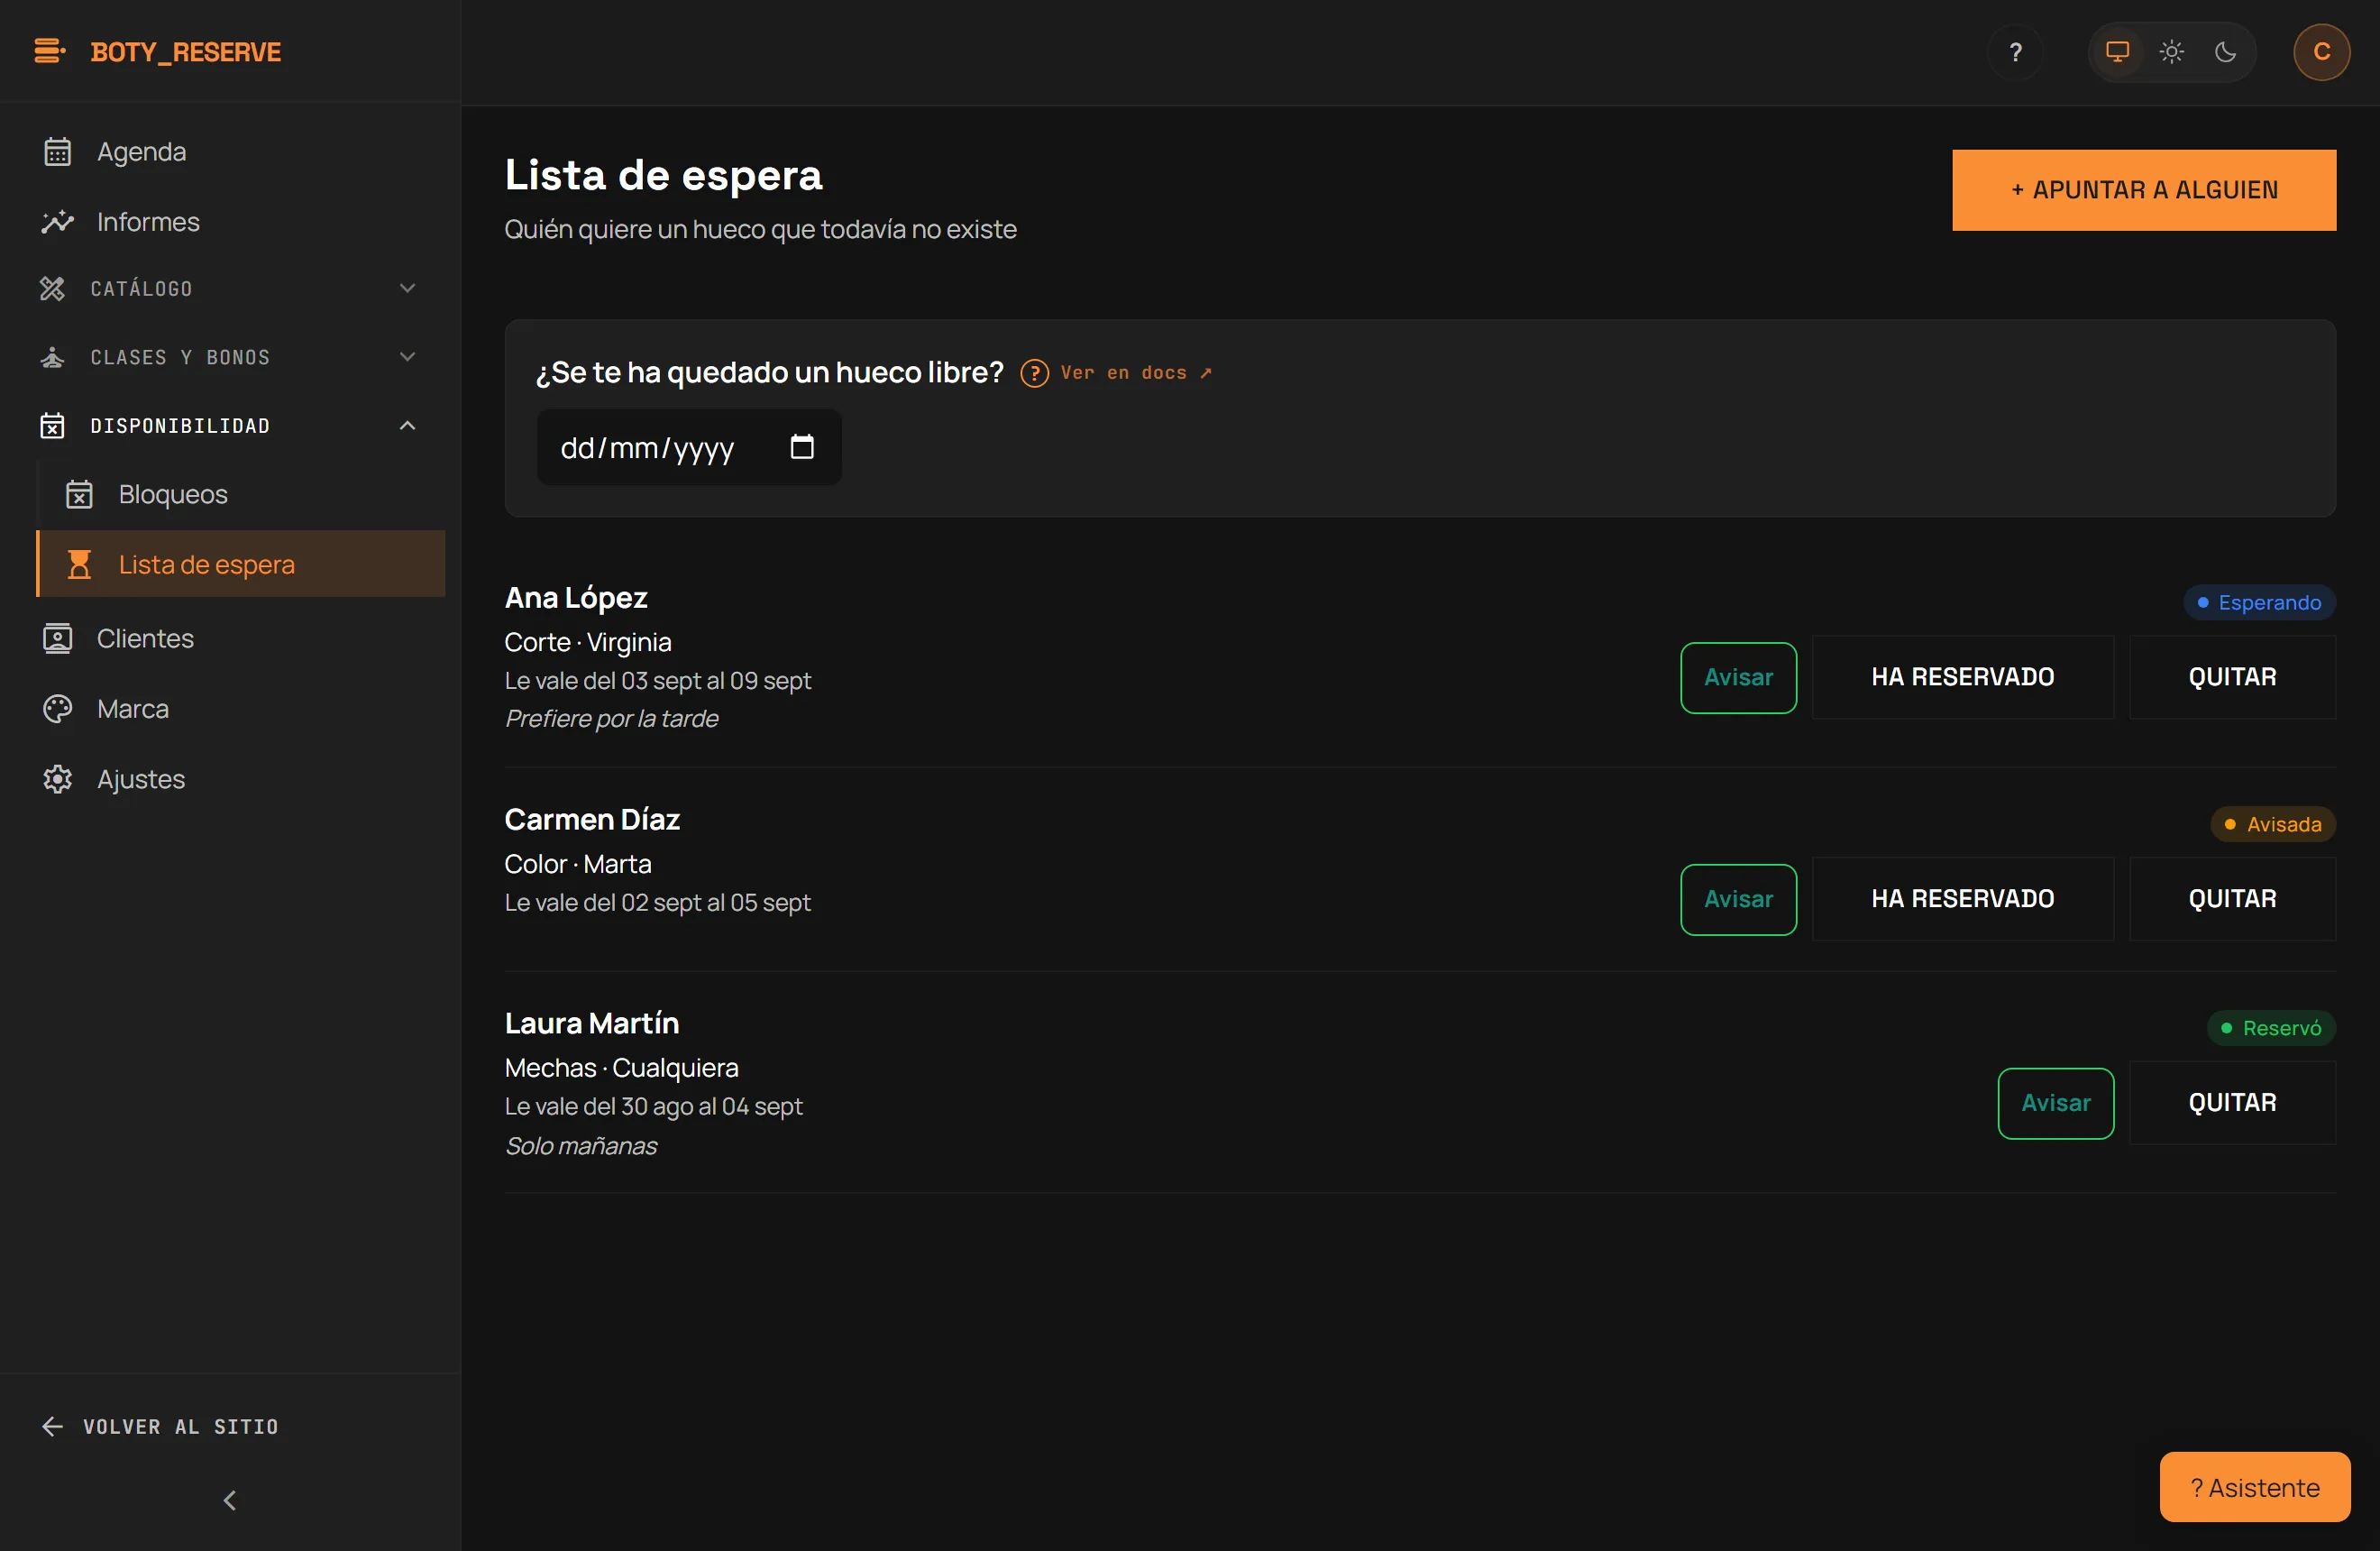
Task: Select Lista de espera sidebar item
Action: [241, 564]
